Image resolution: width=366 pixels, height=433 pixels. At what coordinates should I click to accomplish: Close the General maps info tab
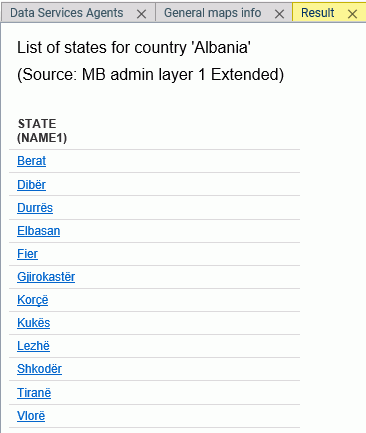(279, 14)
